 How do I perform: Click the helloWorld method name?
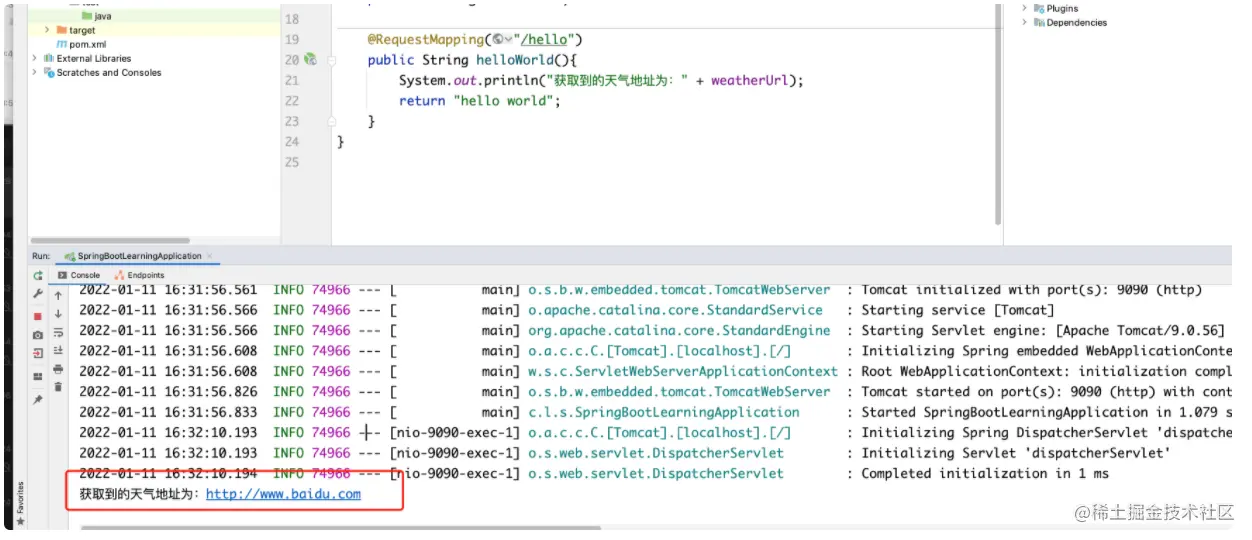coord(514,60)
